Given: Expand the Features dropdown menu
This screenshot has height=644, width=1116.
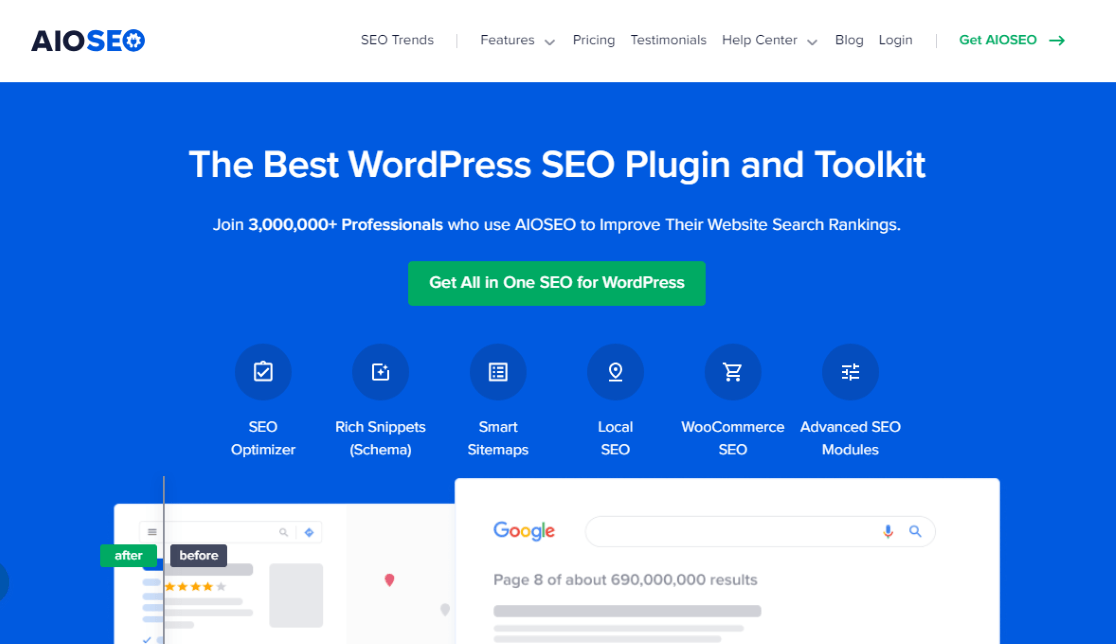Looking at the screenshot, I should coord(516,40).
